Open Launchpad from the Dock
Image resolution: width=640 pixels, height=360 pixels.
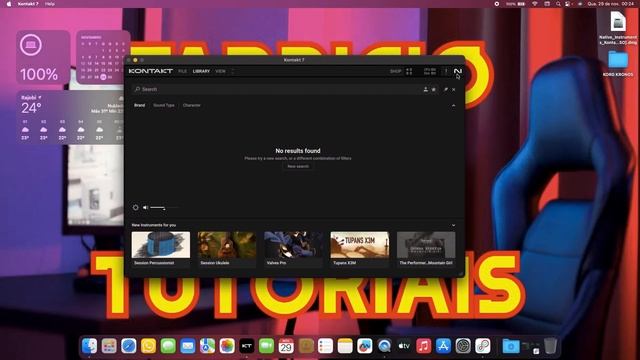(x=109, y=346)
